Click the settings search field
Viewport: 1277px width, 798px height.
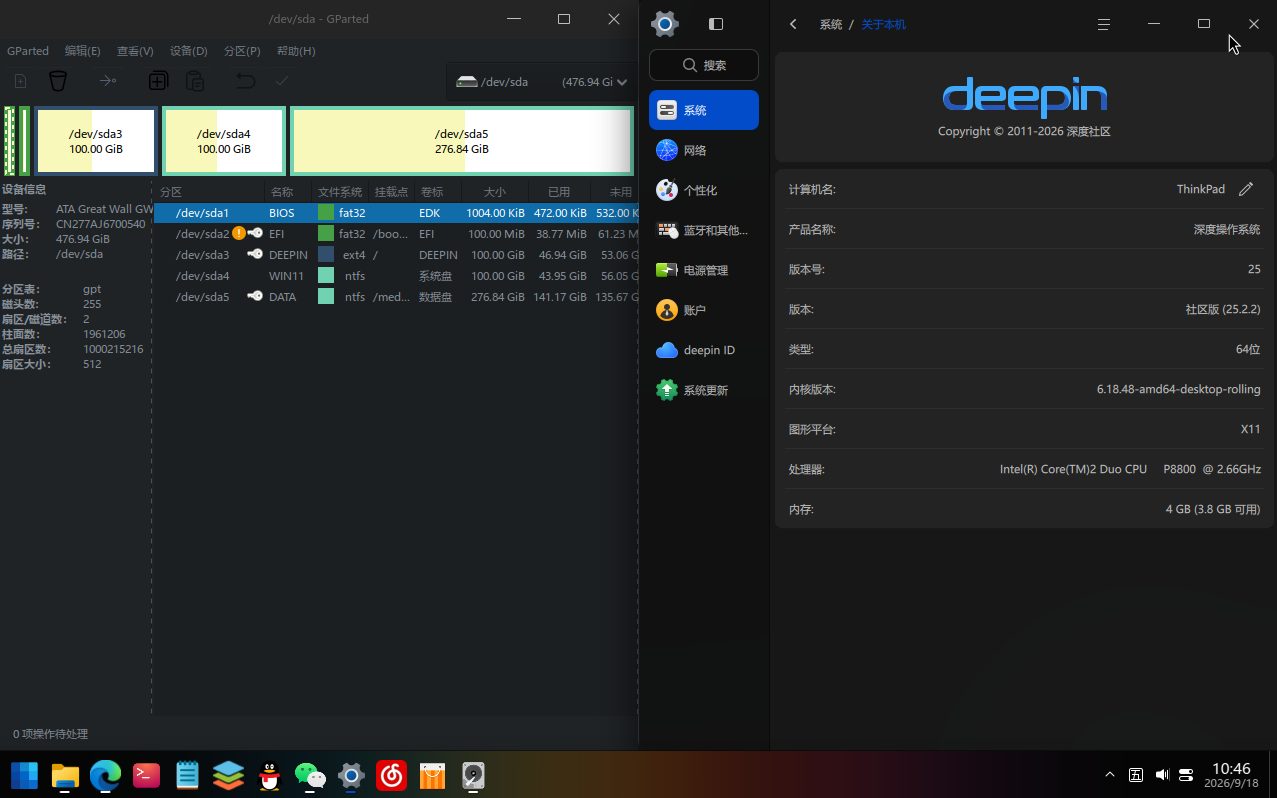tap(704, 65)
